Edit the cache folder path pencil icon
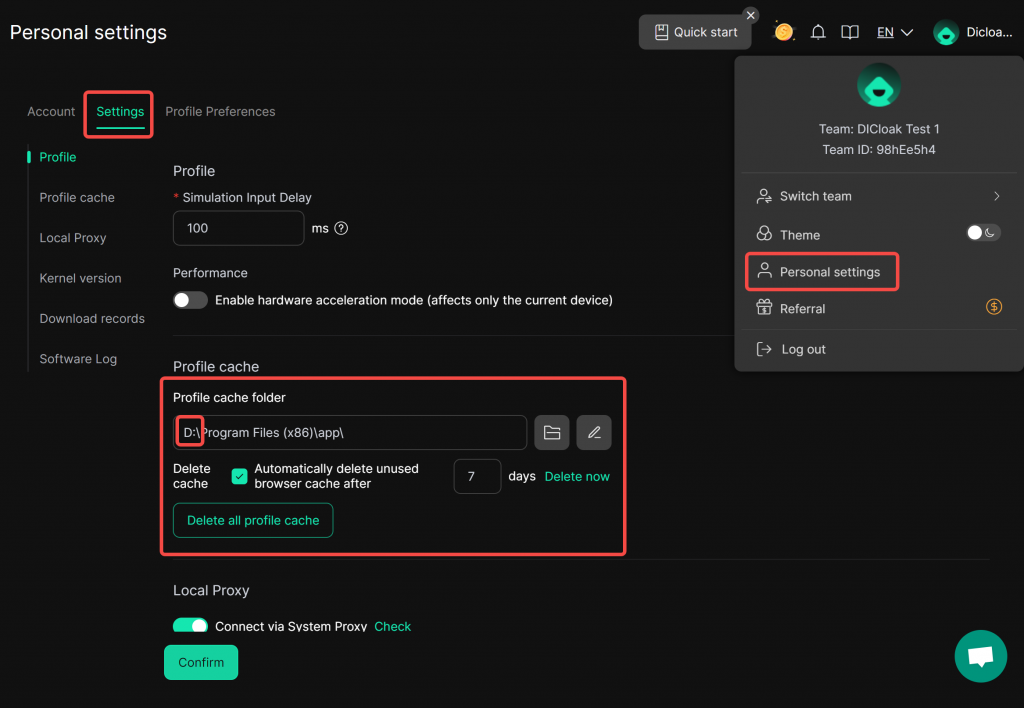 tap(594, 432)
